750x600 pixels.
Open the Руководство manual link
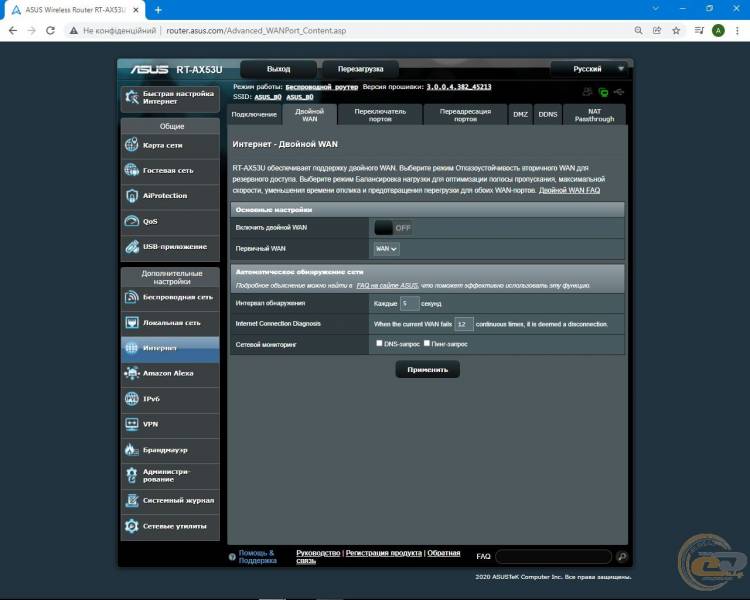pyautogui.click(x=318, y=553)
